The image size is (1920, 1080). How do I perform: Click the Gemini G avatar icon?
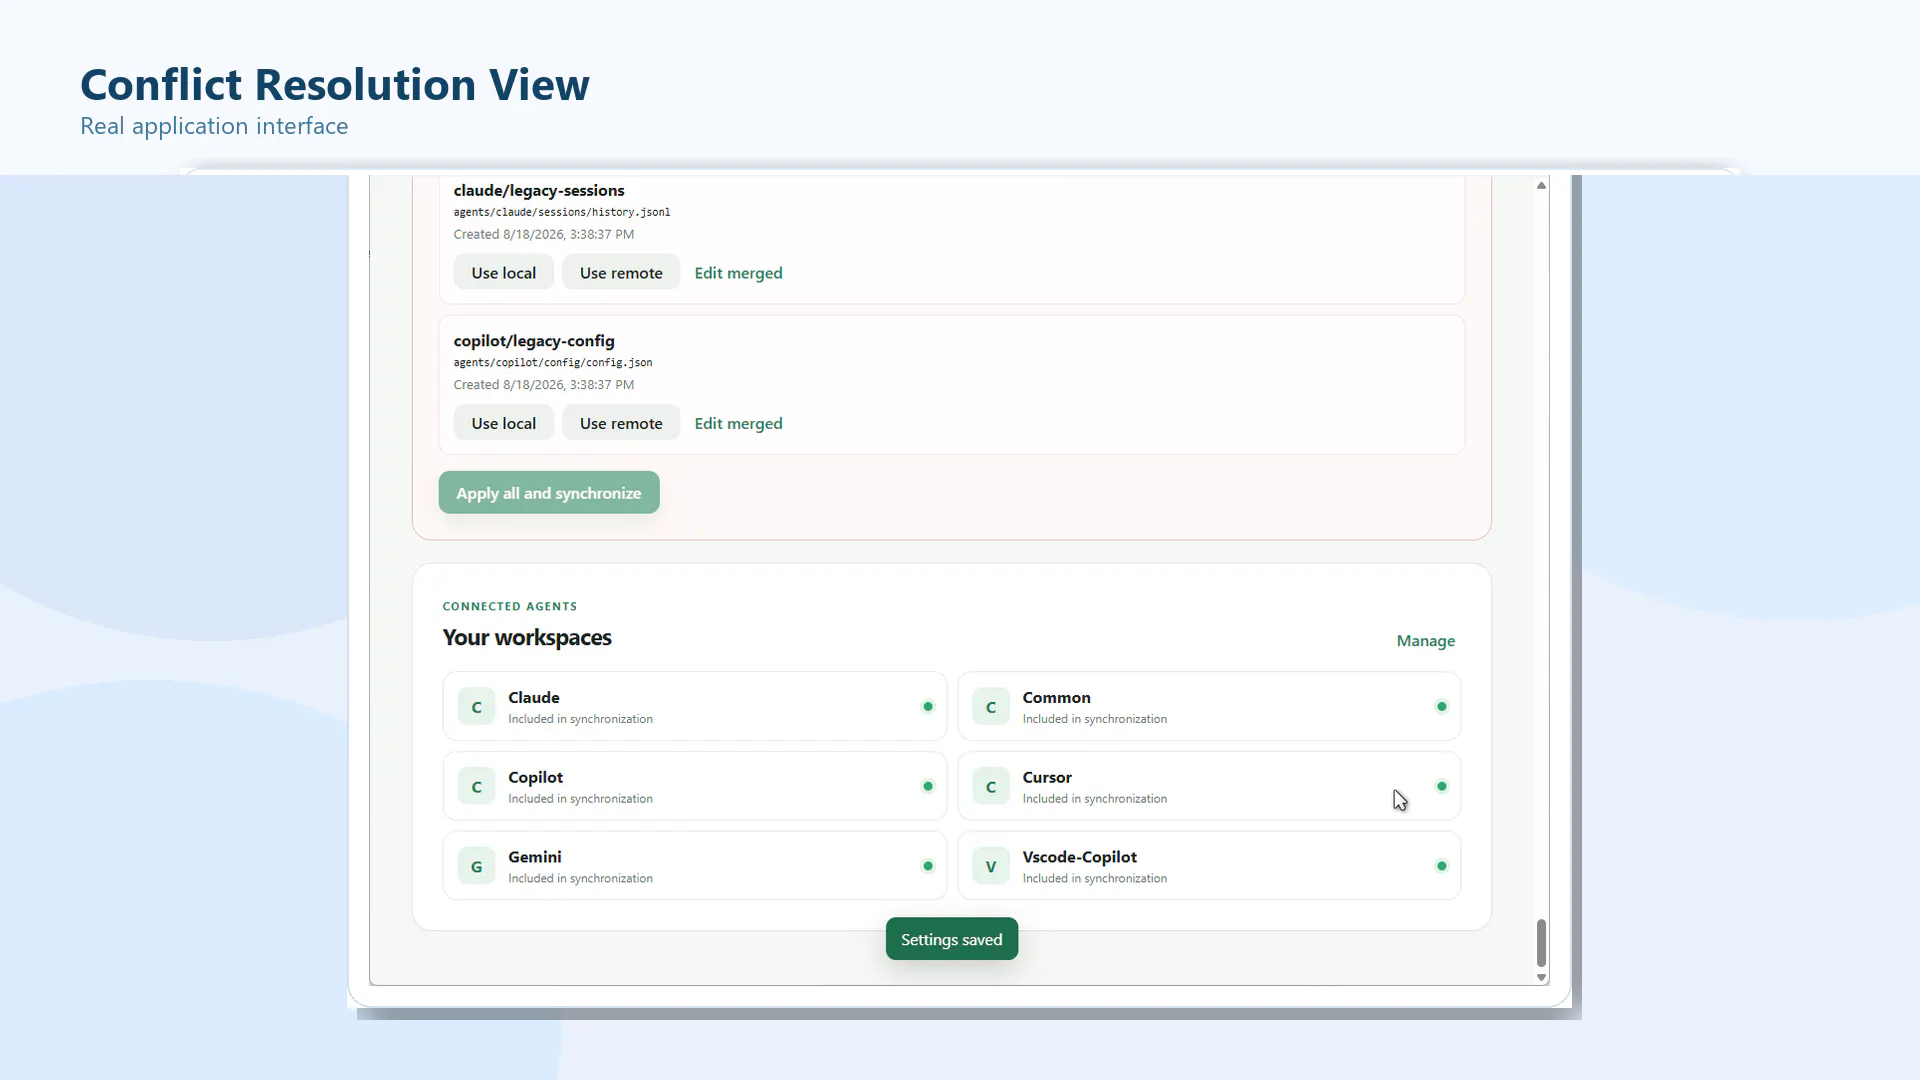point(476,867)
